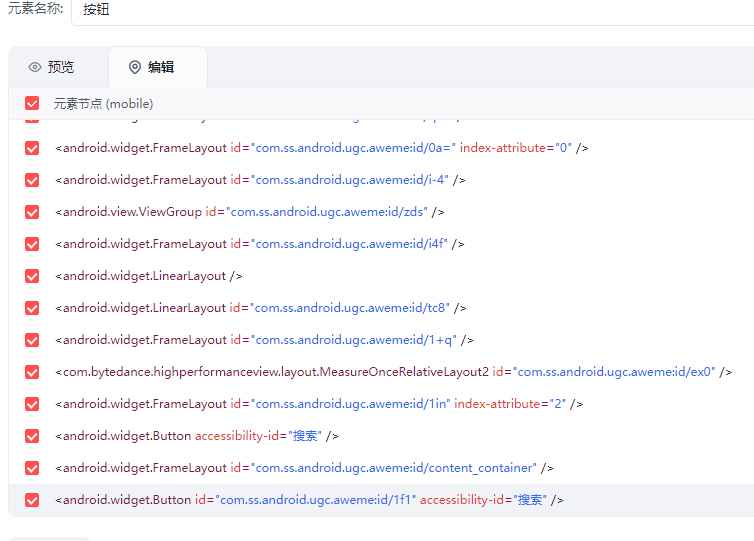The width and height of the screenshot is (754, 541).
Task: Select the ViewGroup id/zds node text
Action: click(x=250, y=212)
